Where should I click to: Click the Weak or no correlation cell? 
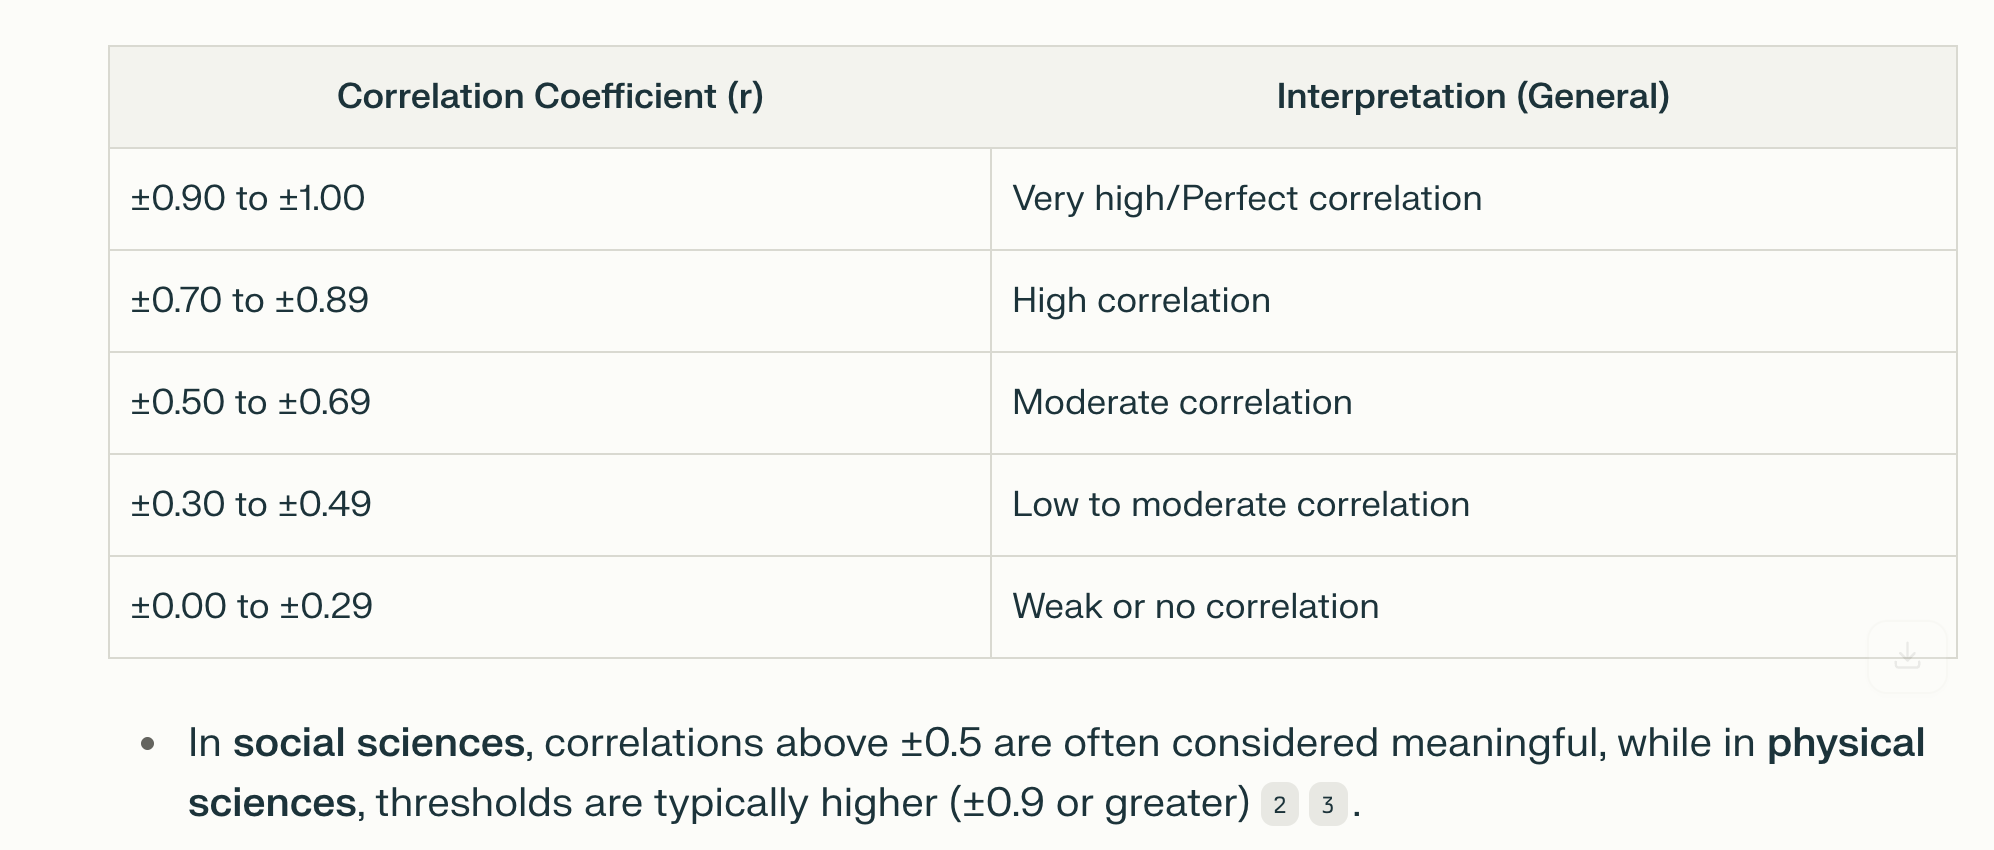click(1473, 607)
